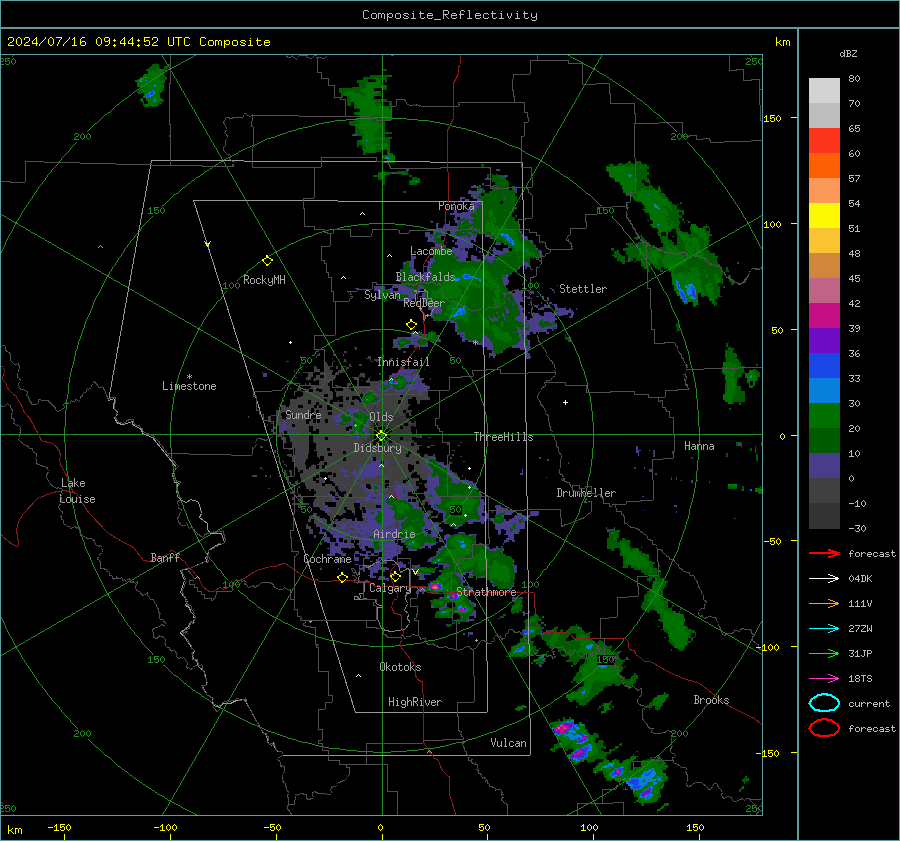The height and width of the screenshot is (841, 900).
Task: Click the yellow diamond marker below Cochrane
Action: pyautogui.click(x=343, y=578)
